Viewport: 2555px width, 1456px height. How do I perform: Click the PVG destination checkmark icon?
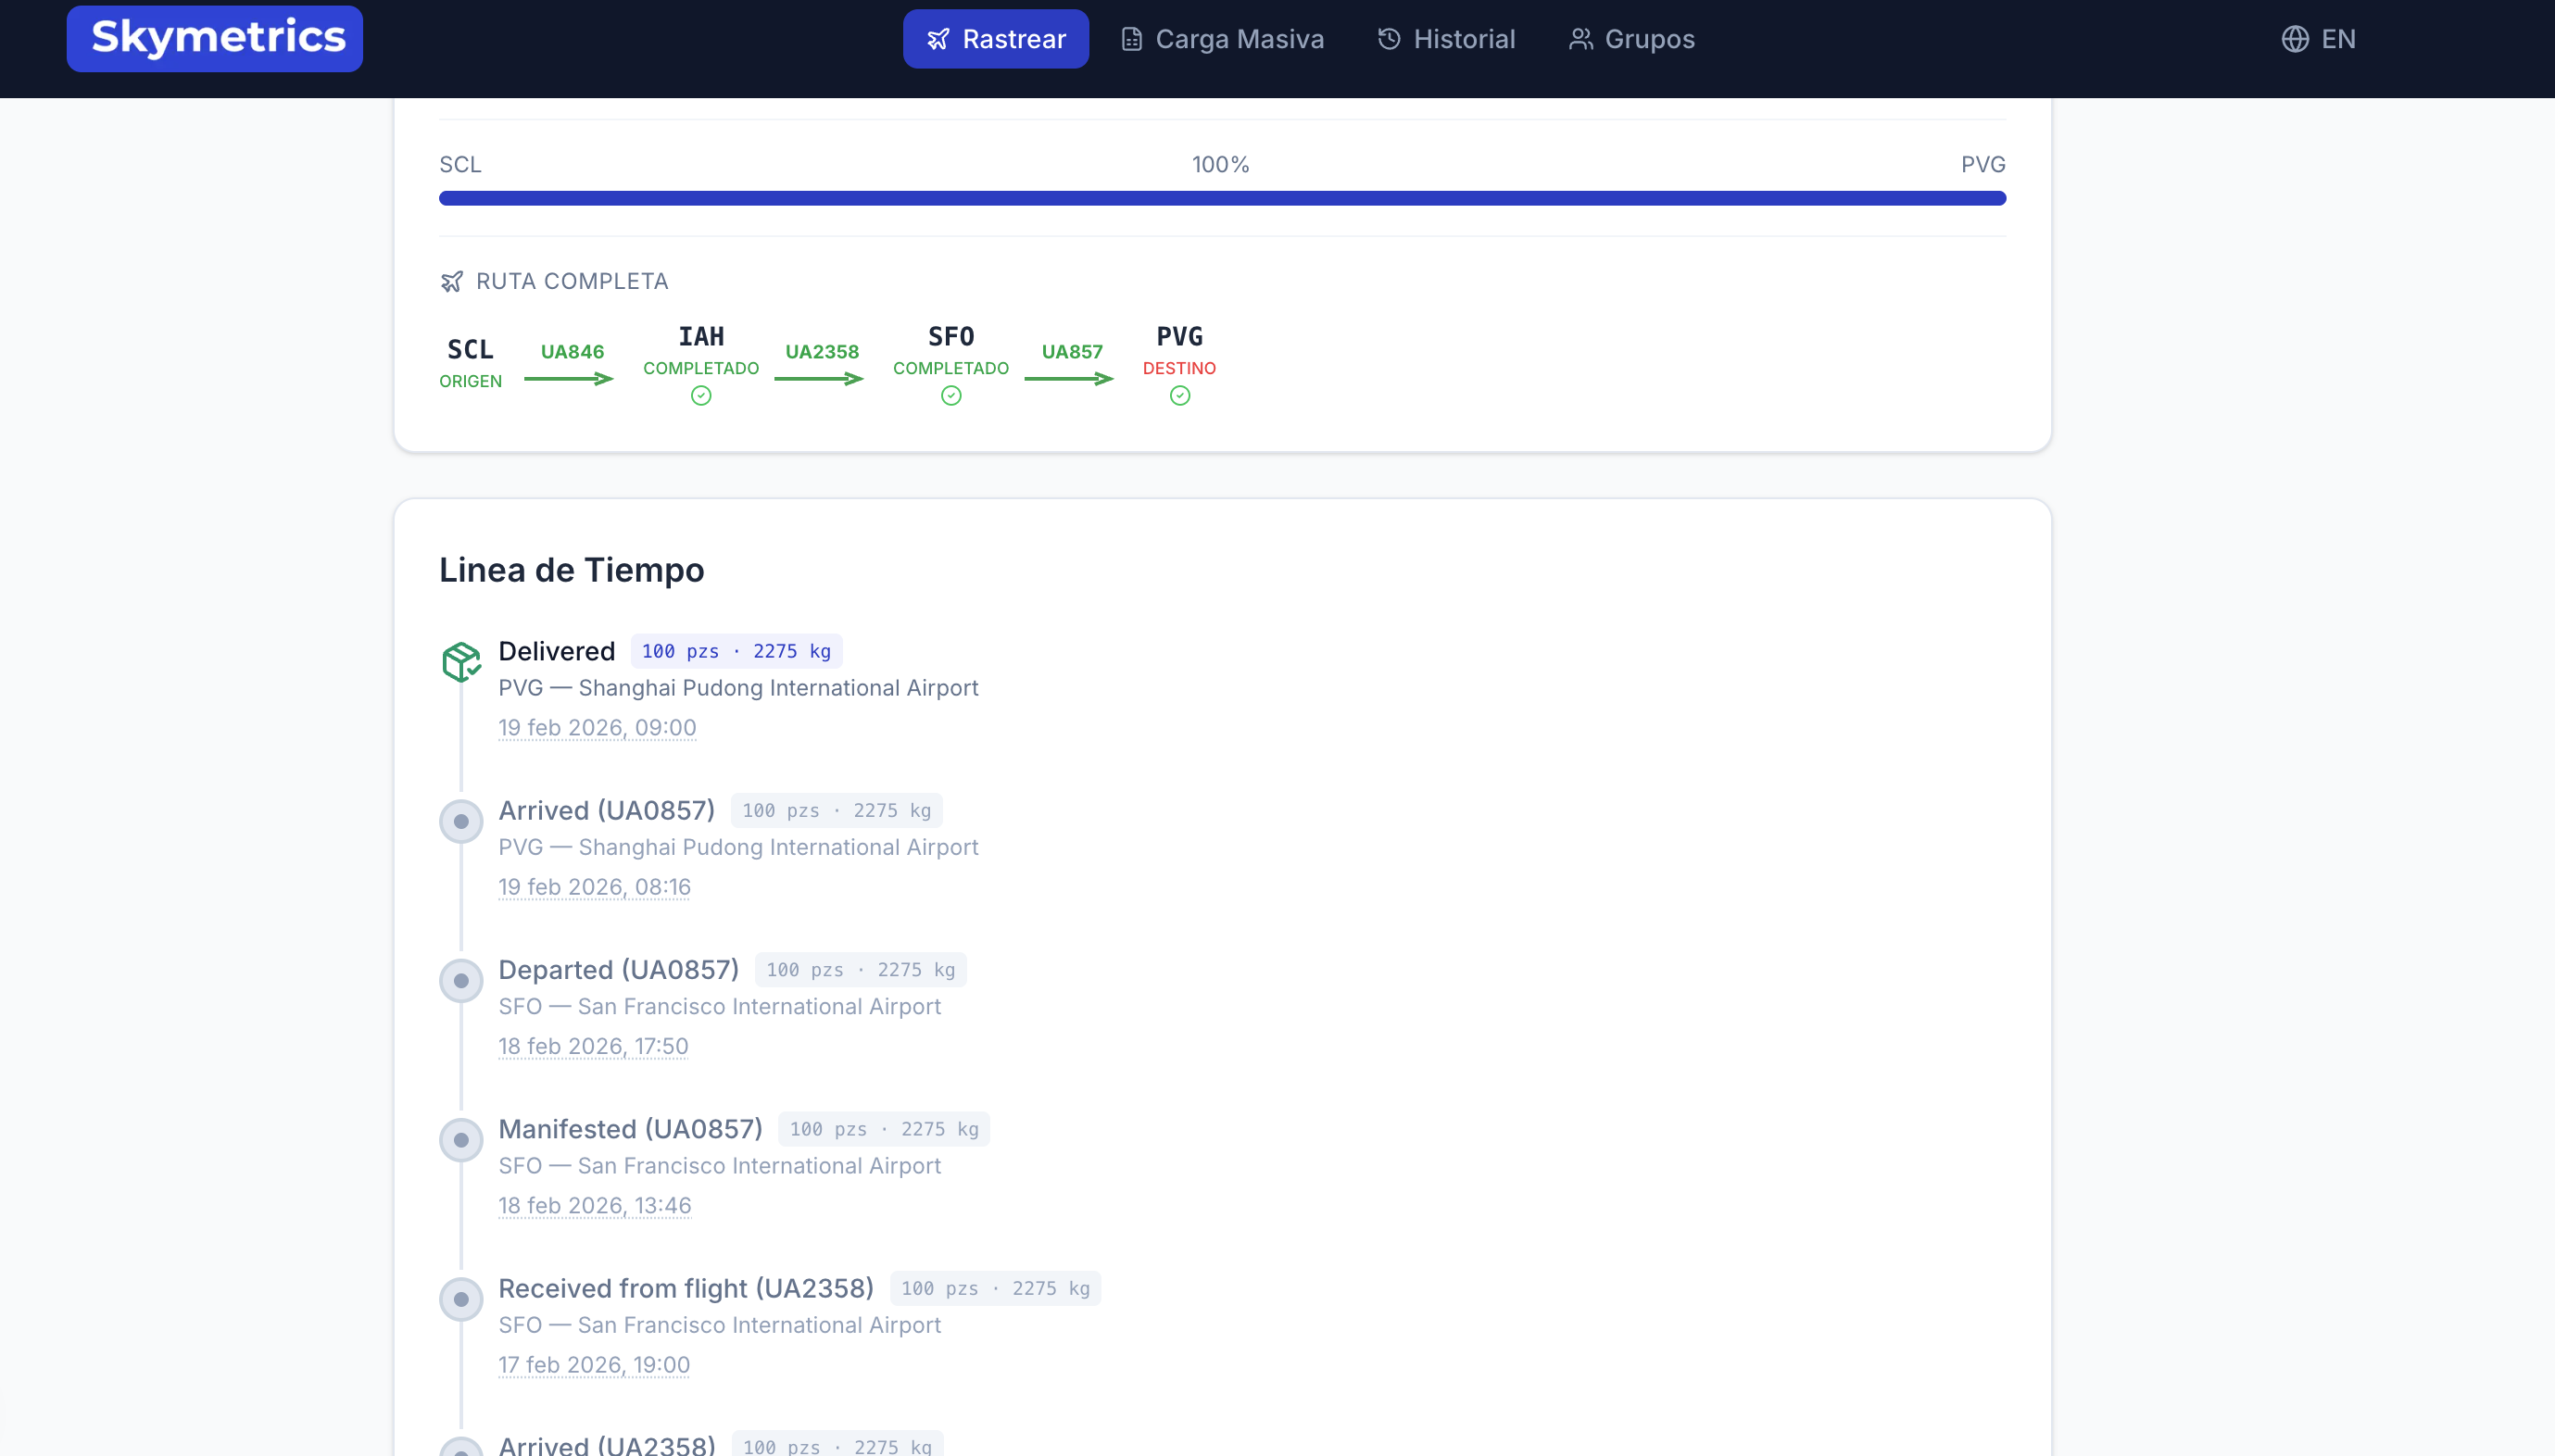(x=1180, y=396)
